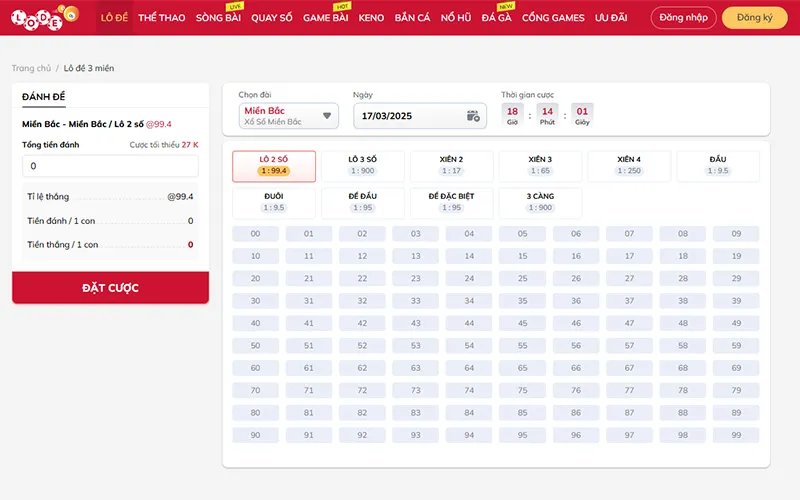
Task: Pick number 58 in the grid
Action: 683,345
